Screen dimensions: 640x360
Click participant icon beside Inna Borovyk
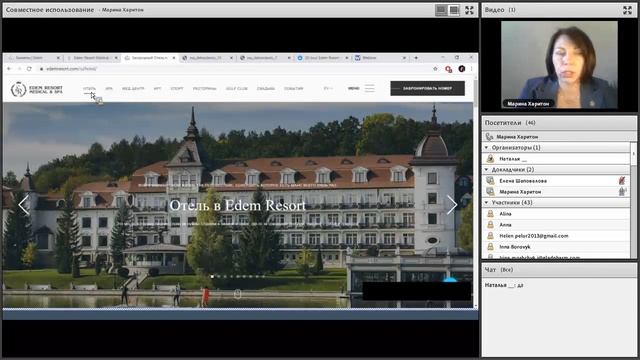[x=490, y=247]
